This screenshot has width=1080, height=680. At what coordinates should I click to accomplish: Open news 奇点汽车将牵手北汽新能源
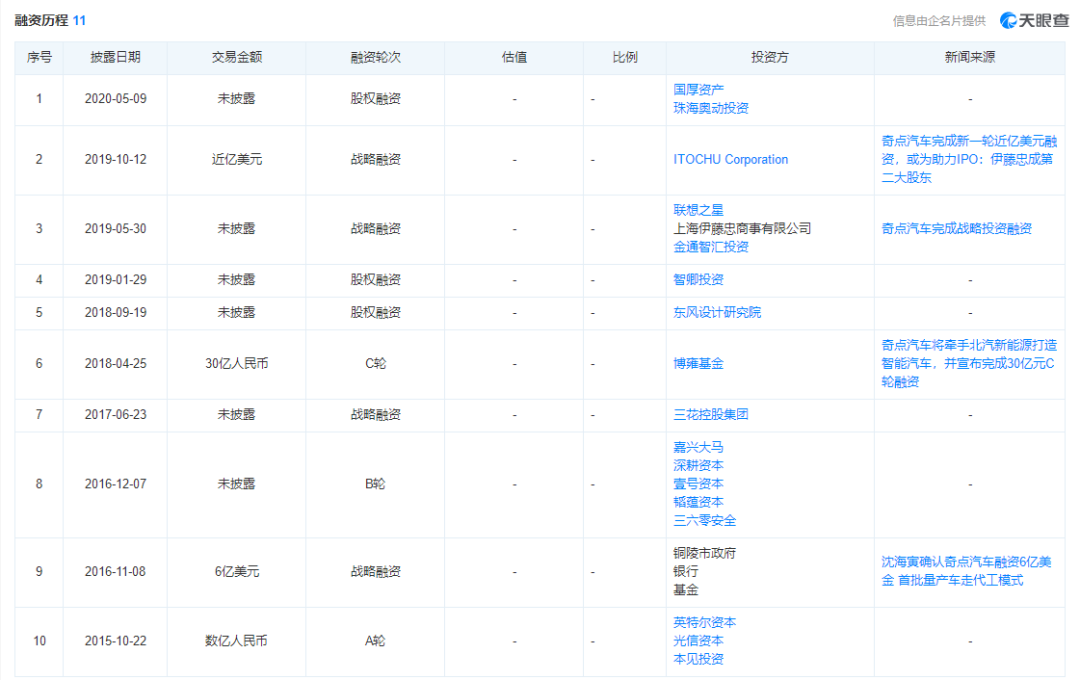coord(968,363)
